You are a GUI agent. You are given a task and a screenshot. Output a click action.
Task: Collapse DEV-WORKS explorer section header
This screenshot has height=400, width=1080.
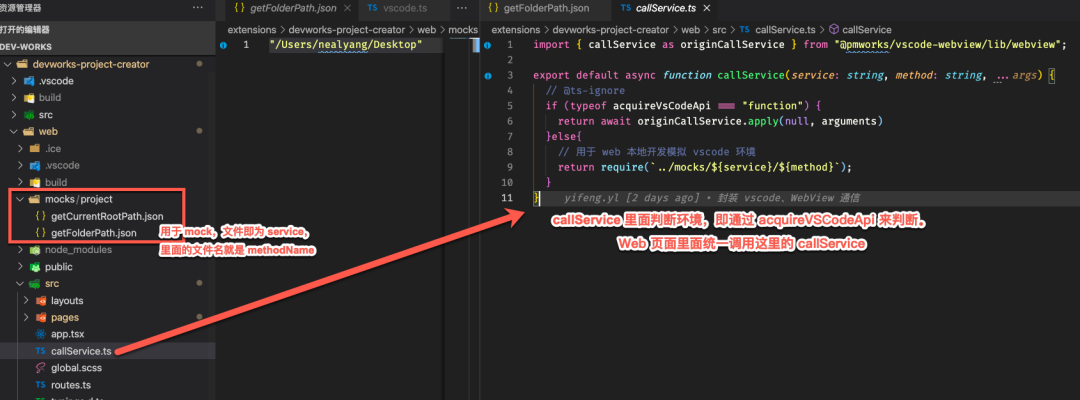click(x=107, y=47)
